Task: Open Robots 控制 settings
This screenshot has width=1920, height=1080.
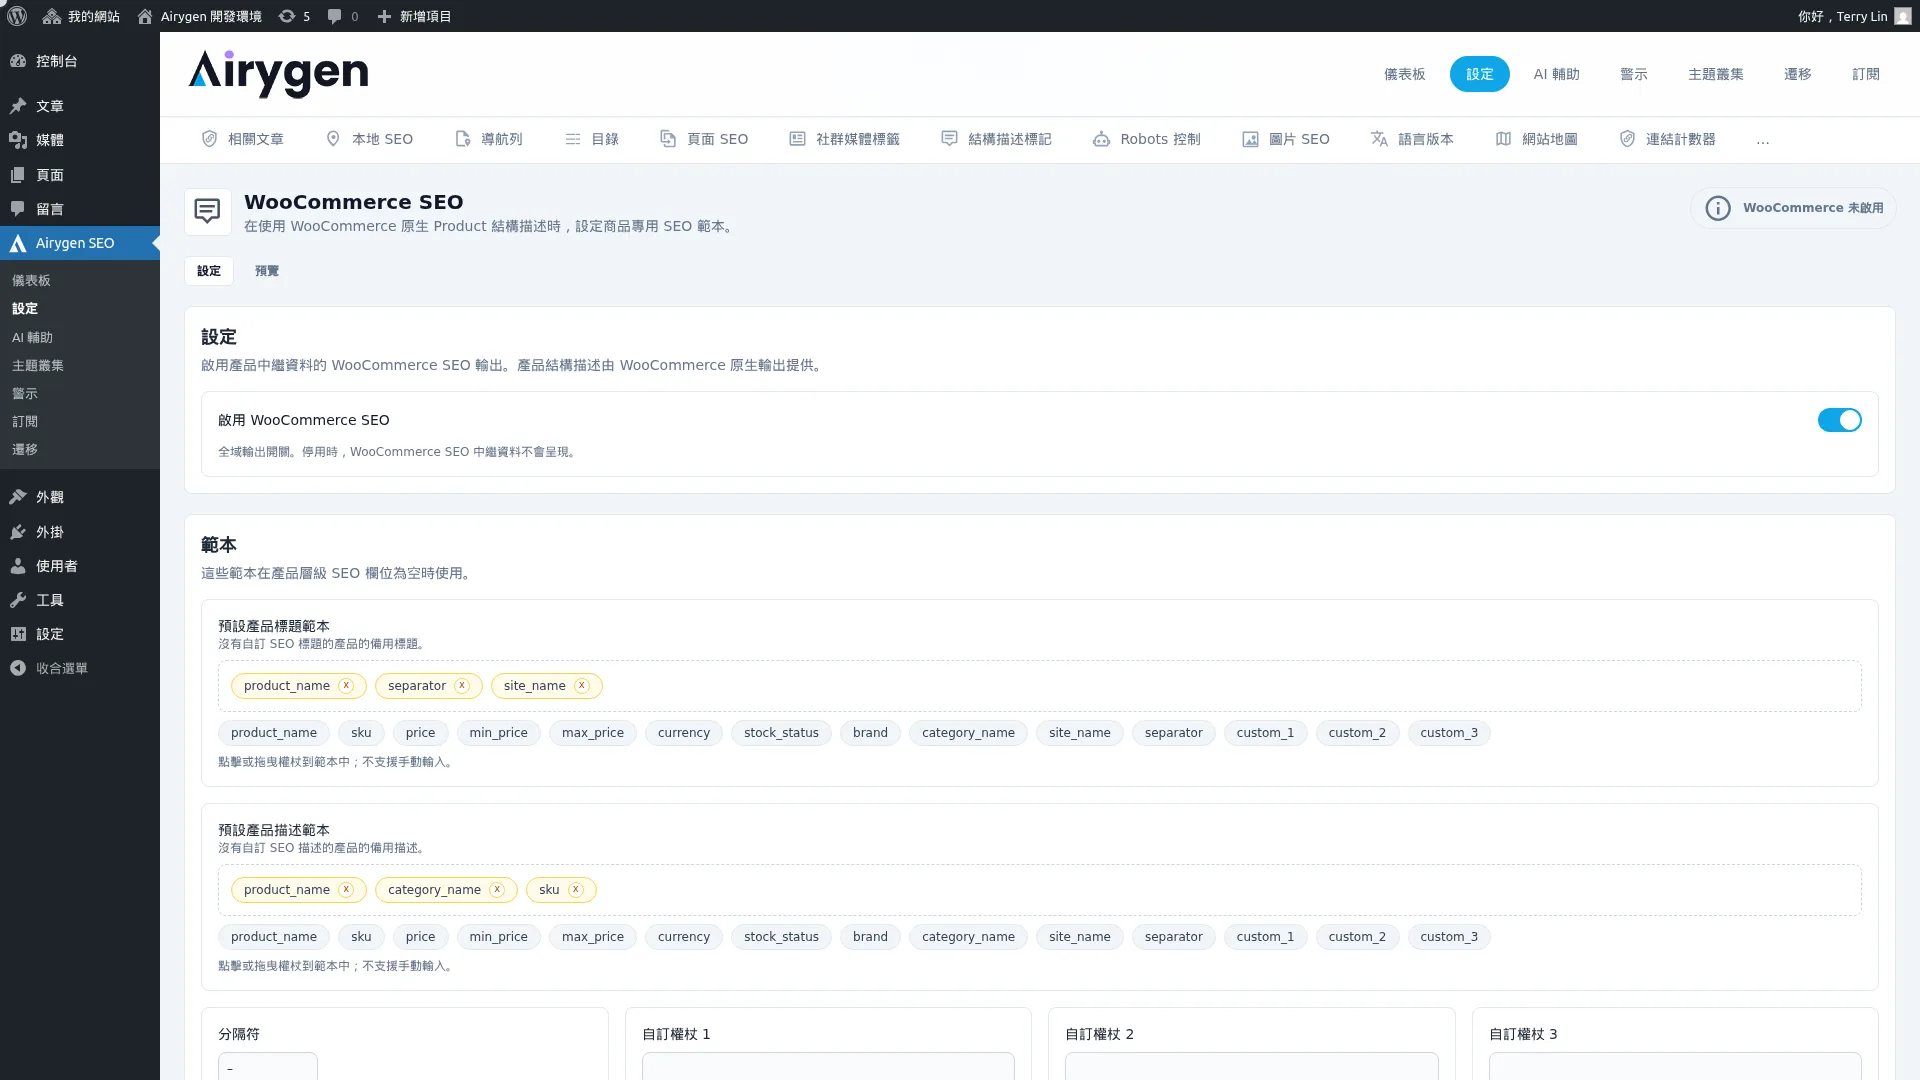Action: [1147, 139]
